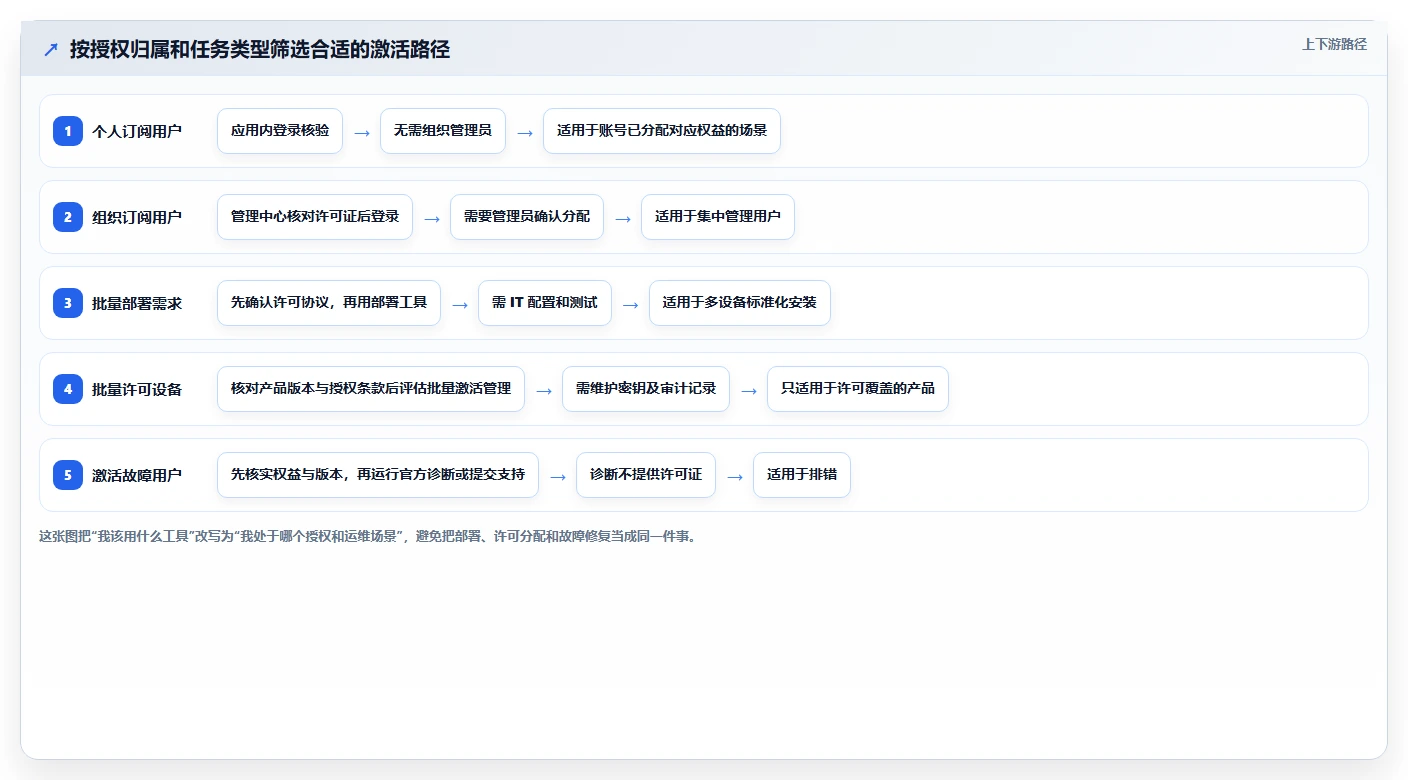
Task: Click the 激活故障用户 row label
Action: pos(137,475)
